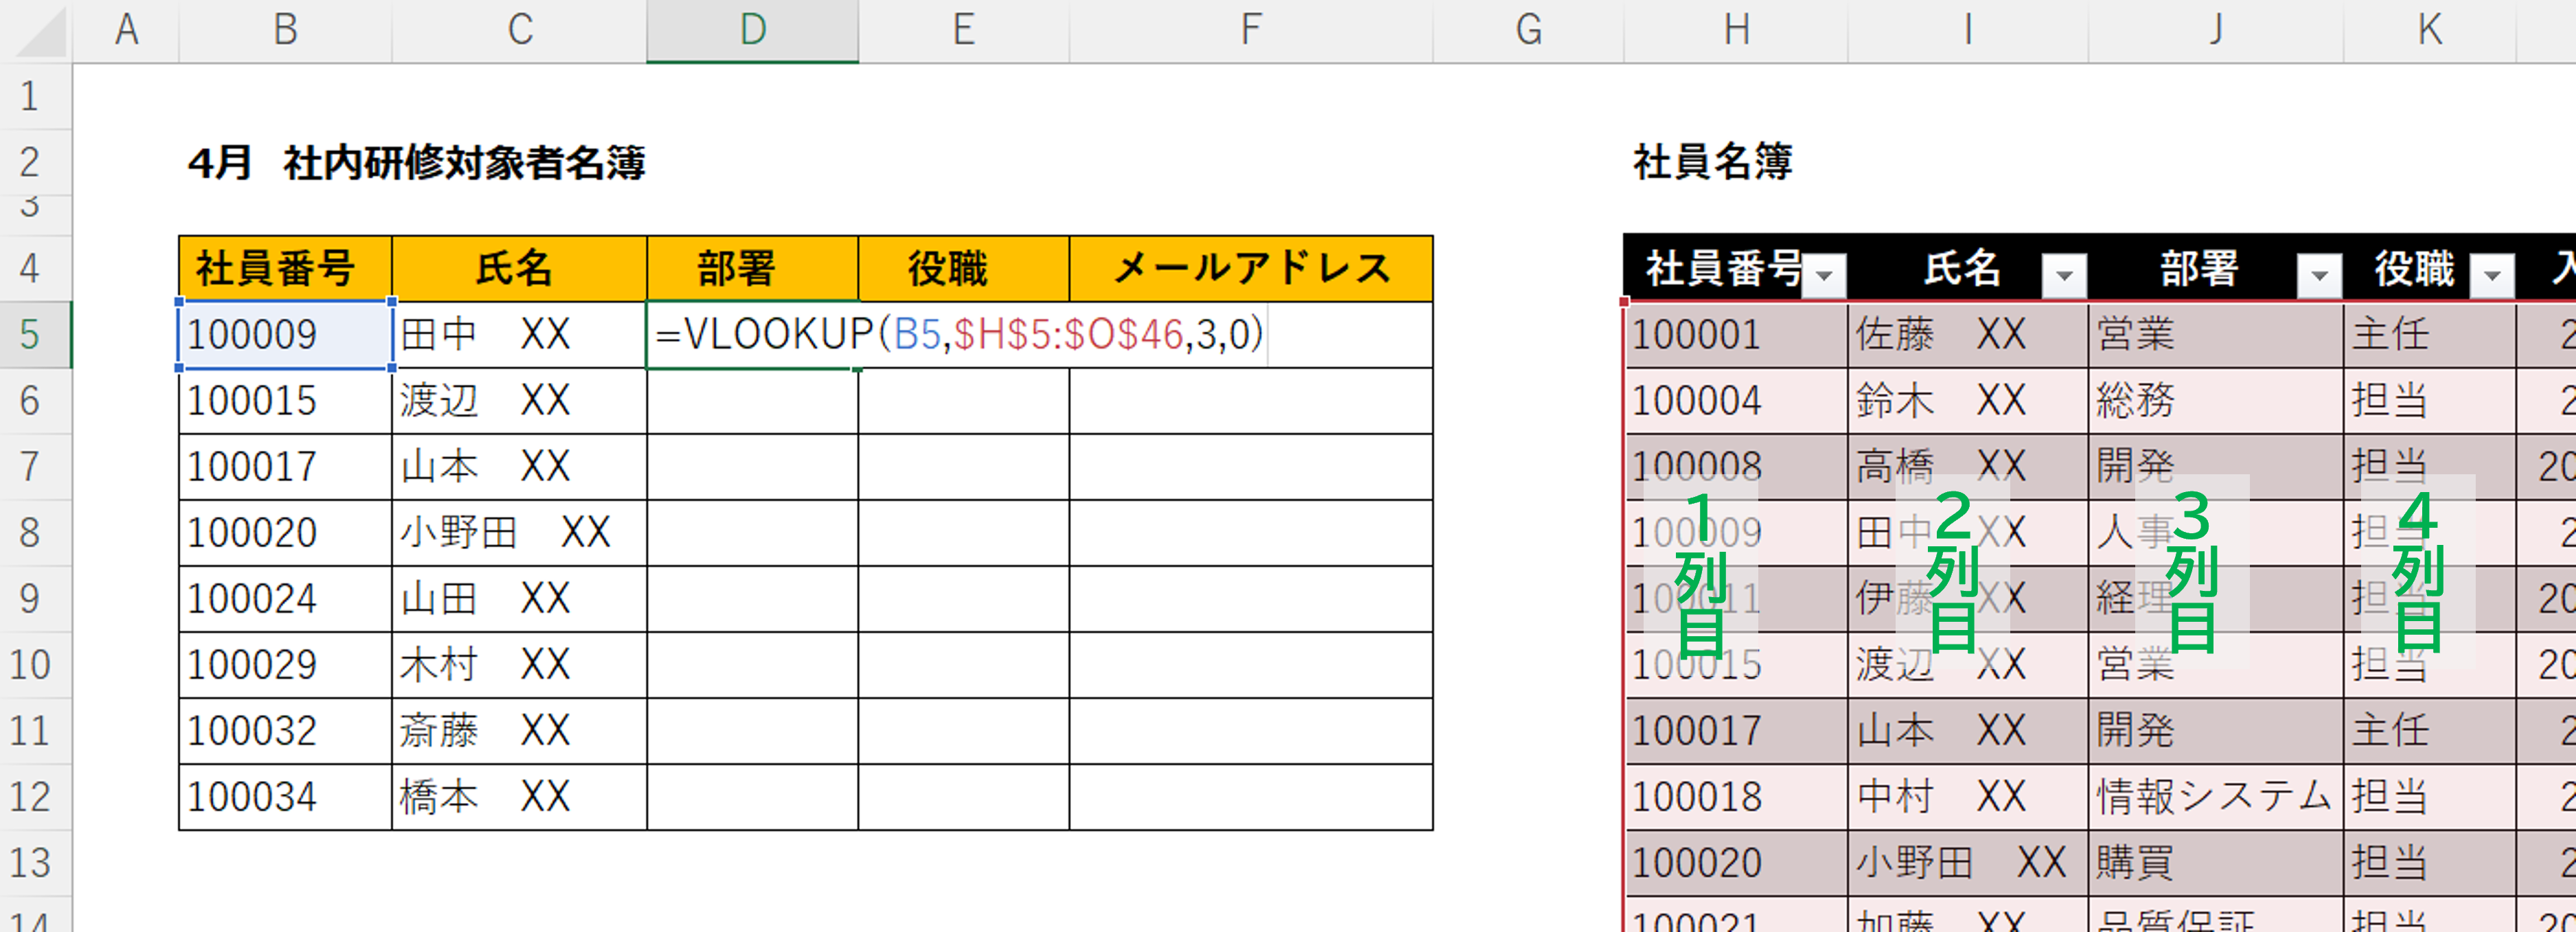Click the 社員名簿 title text
This screenshot has height=932, width=2576.
1712,162
